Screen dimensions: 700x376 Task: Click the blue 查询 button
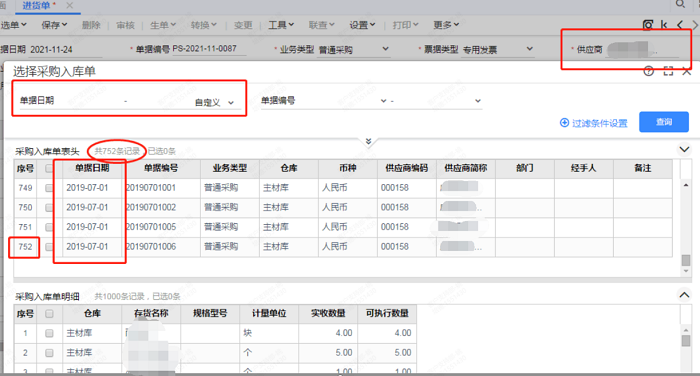[664, 122]
